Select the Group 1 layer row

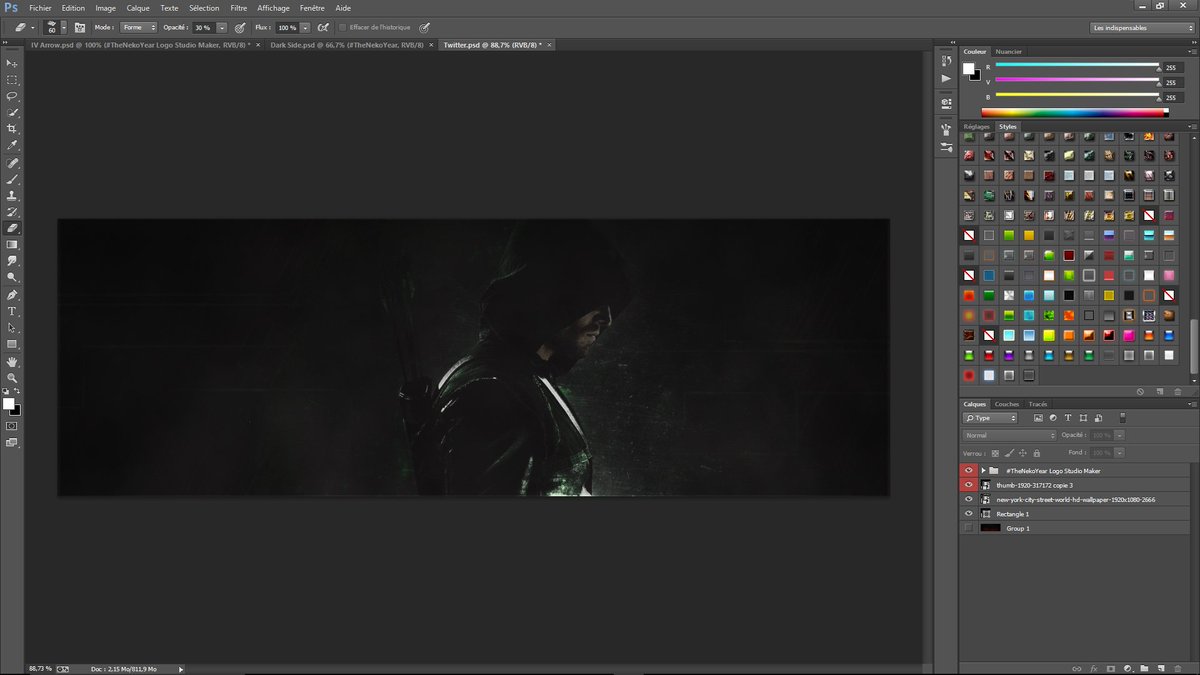[x=1077, y=527]
